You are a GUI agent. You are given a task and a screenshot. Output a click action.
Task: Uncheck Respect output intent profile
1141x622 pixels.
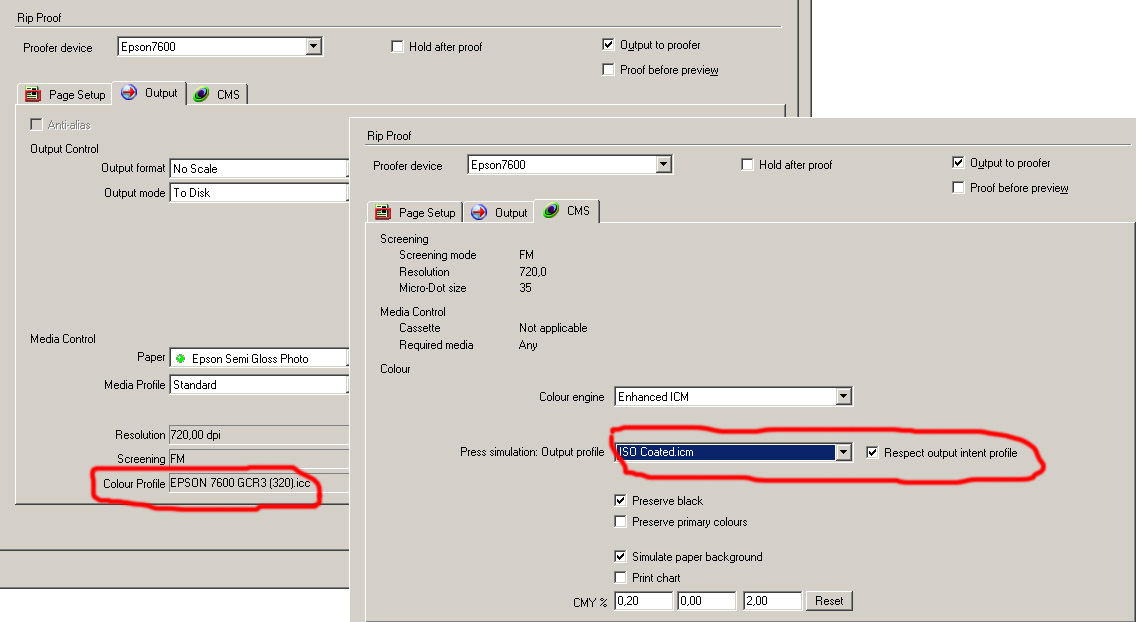click(872, 452)
